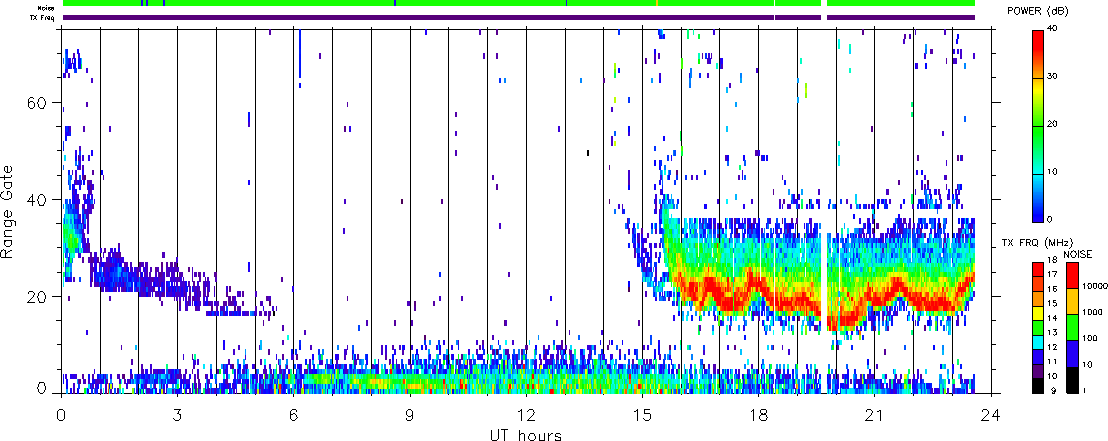The image size is (1108, 441).
Task: Click x-axis tick label "18" under UT hours axis
Action: 758,413
